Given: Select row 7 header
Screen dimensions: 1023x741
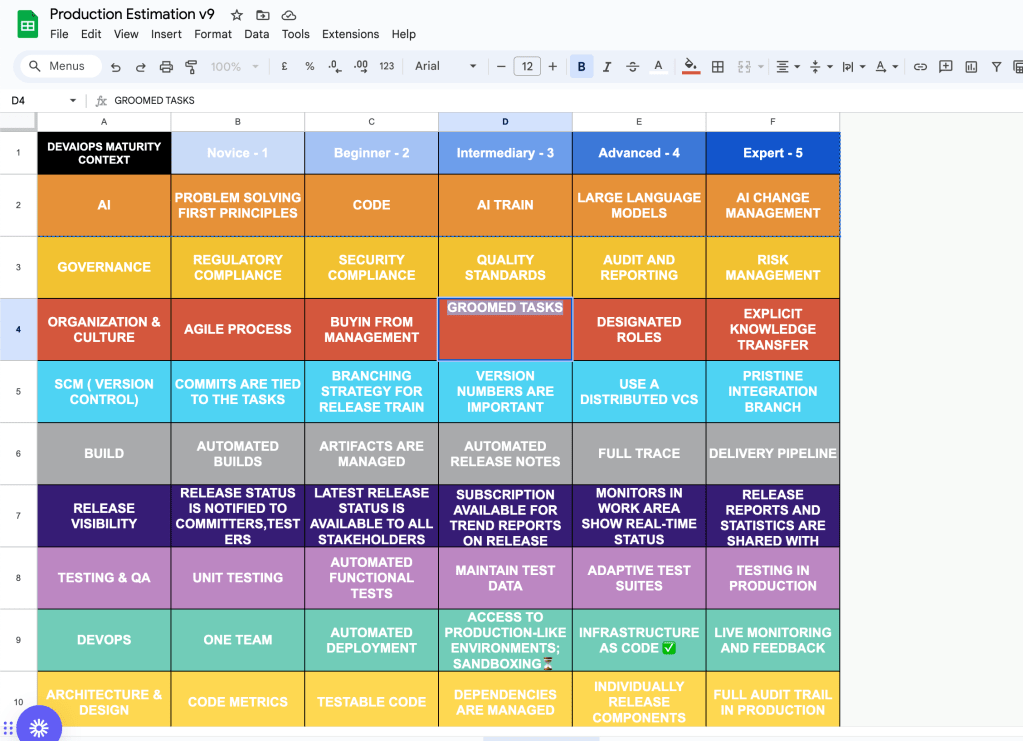Looking at the screenshot, I should 18,515.
